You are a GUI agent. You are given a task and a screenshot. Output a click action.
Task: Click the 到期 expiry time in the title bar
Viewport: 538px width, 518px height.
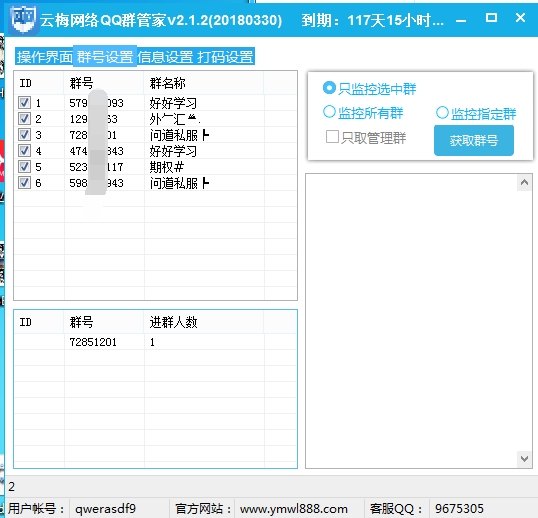(373, 20)
